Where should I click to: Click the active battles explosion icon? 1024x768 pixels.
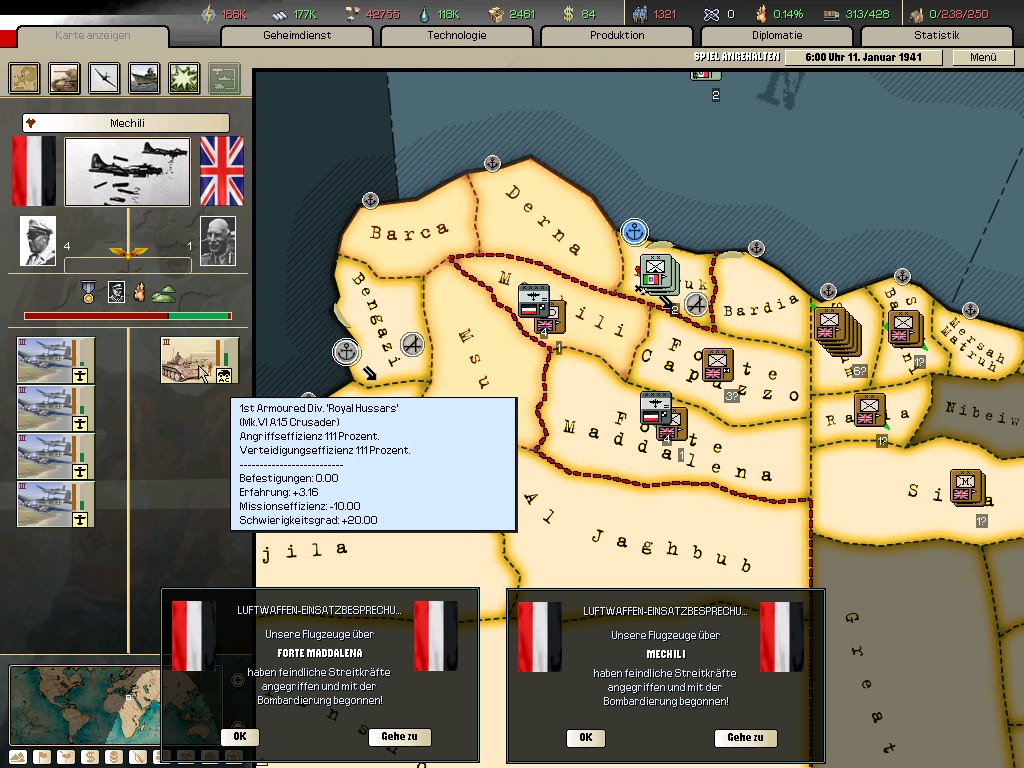click(184, 78)
